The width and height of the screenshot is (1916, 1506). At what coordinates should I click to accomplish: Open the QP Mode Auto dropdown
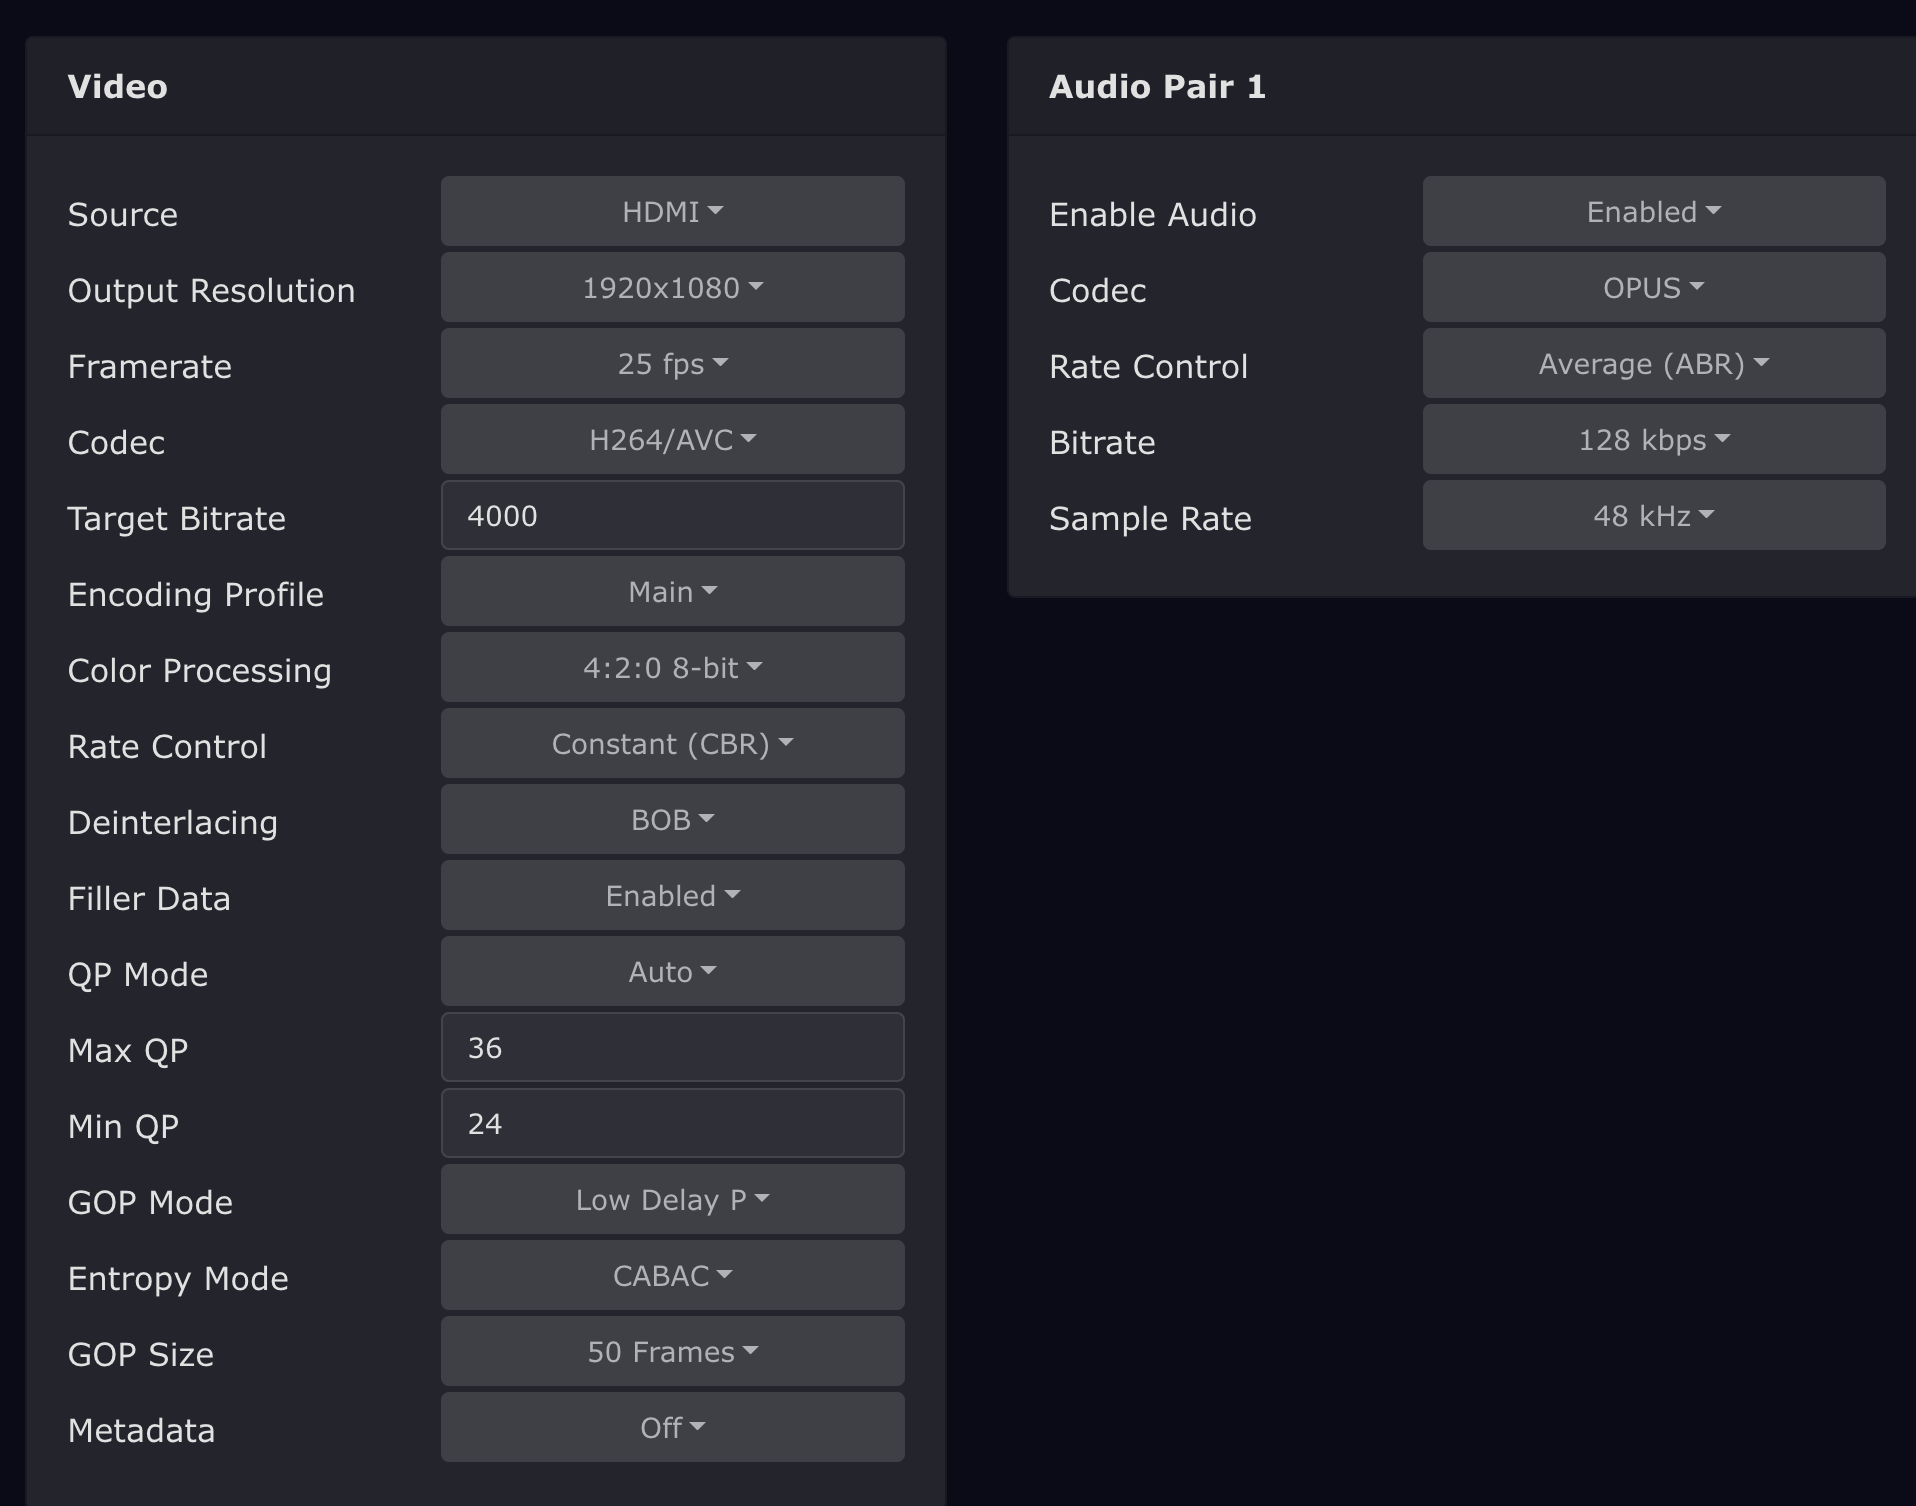pyautogui.click(x=672, y=972)
